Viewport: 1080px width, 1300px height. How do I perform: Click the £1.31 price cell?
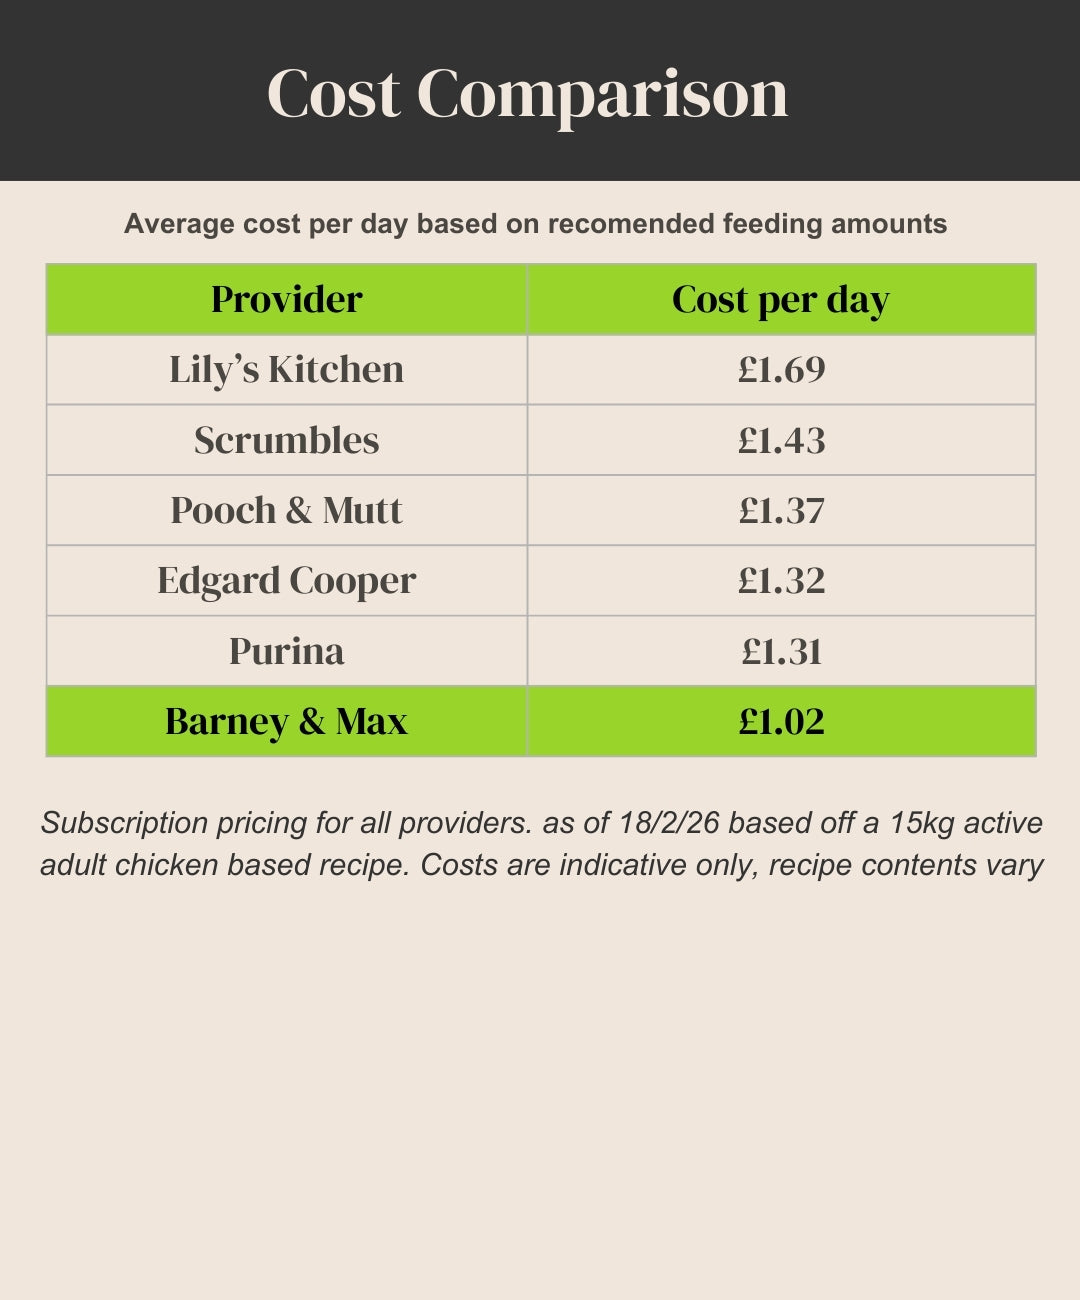pyautogui.click(x=781, y=651)
